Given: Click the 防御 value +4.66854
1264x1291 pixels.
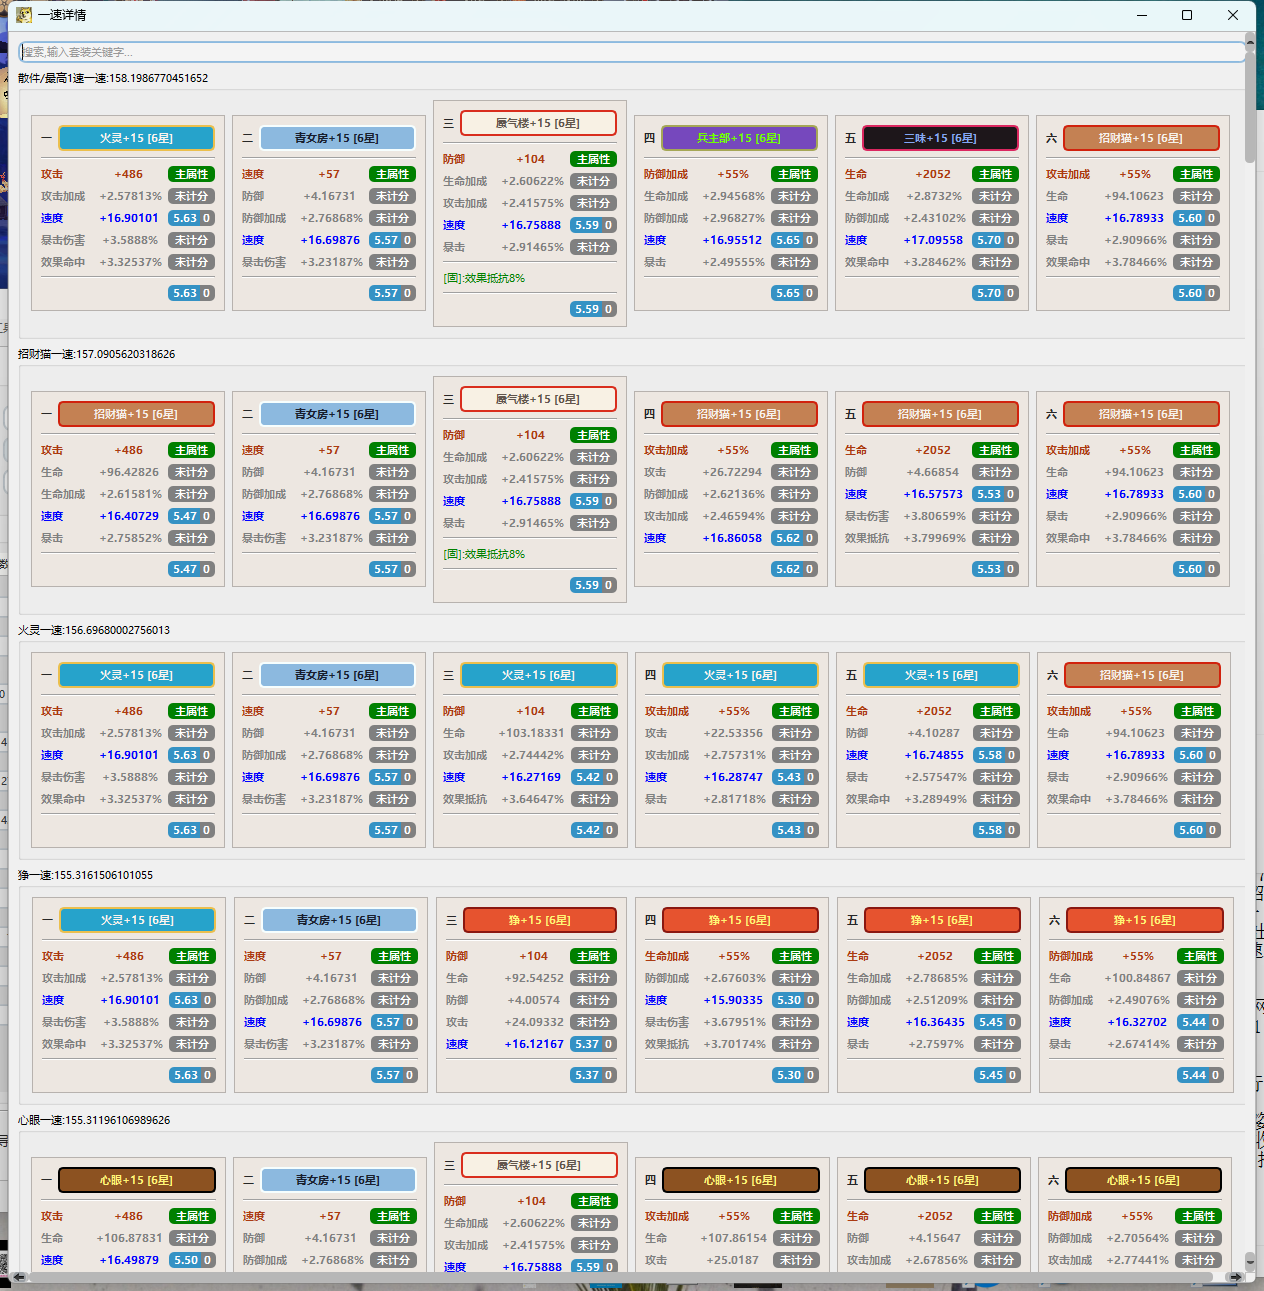Looking at the screenshot, I should pyautogui.click(x=933, y=472).
